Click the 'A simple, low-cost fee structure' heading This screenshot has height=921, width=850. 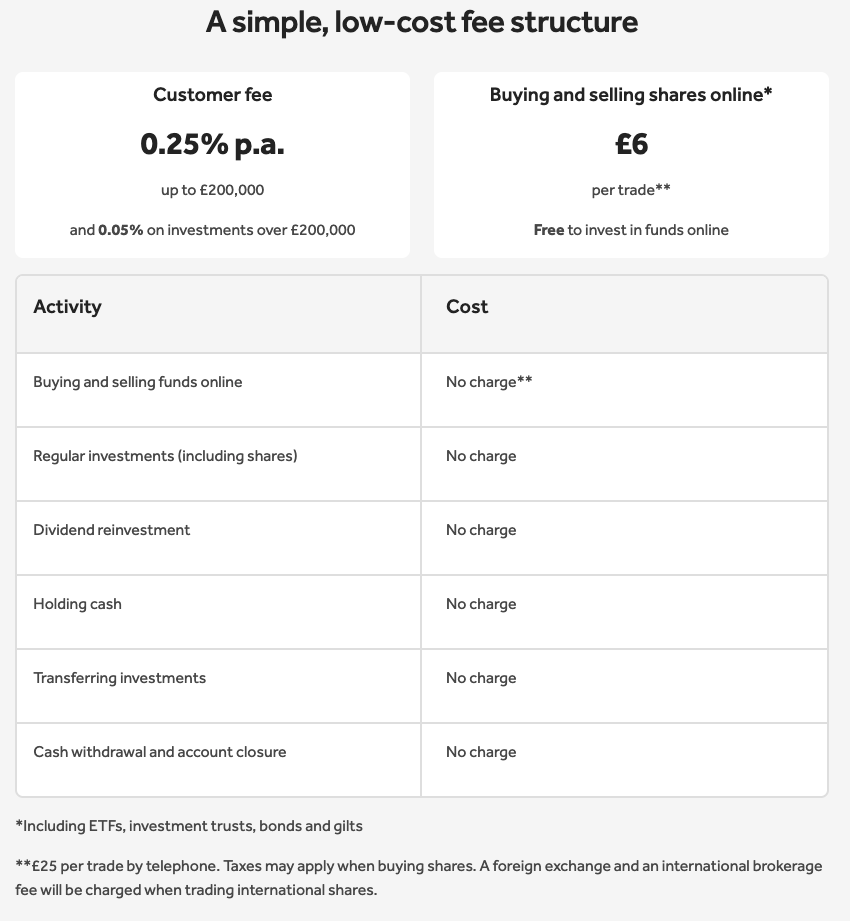tap(422, 22)
